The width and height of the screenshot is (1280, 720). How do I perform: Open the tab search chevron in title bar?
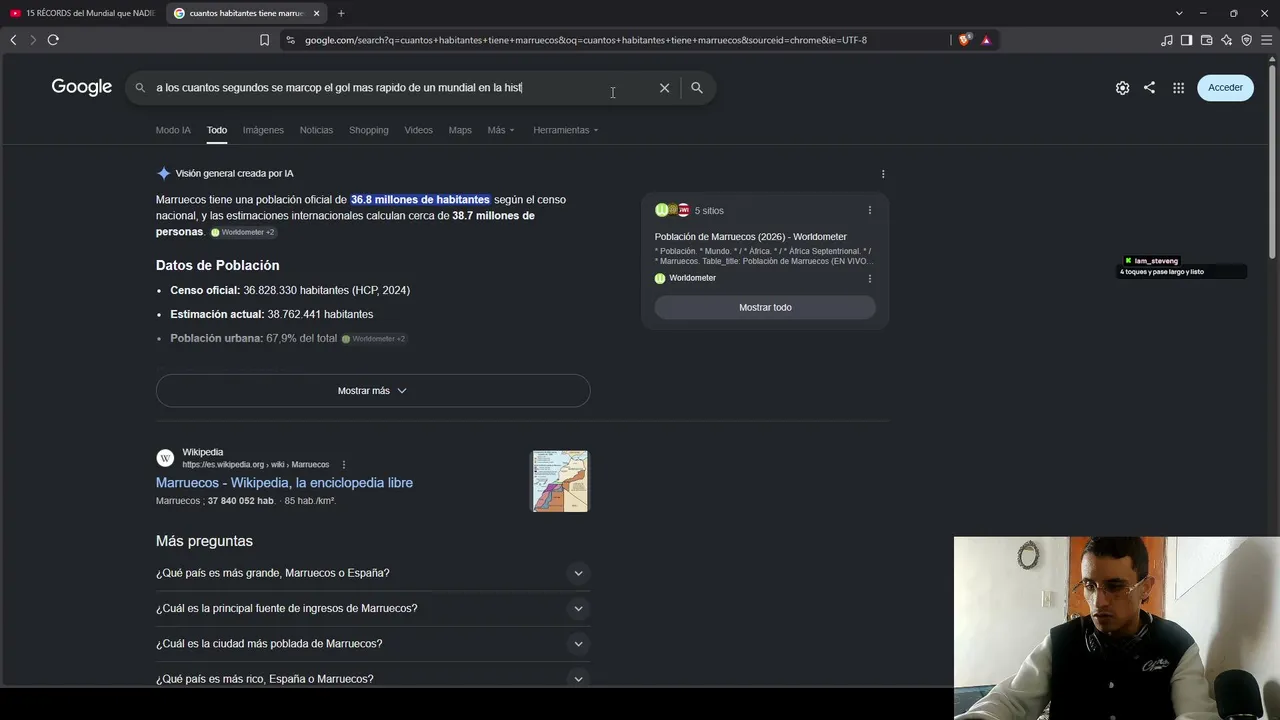[1179, 13]
